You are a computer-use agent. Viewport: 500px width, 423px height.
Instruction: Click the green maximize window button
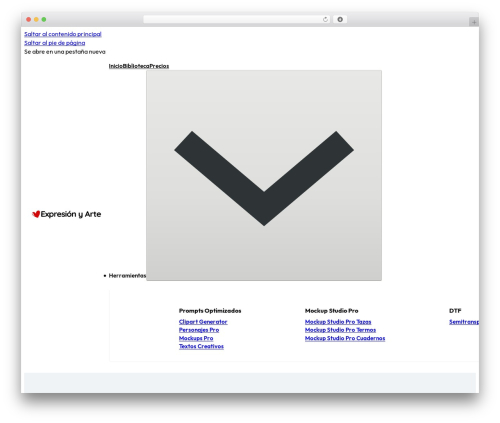click(x=44, y=20)
